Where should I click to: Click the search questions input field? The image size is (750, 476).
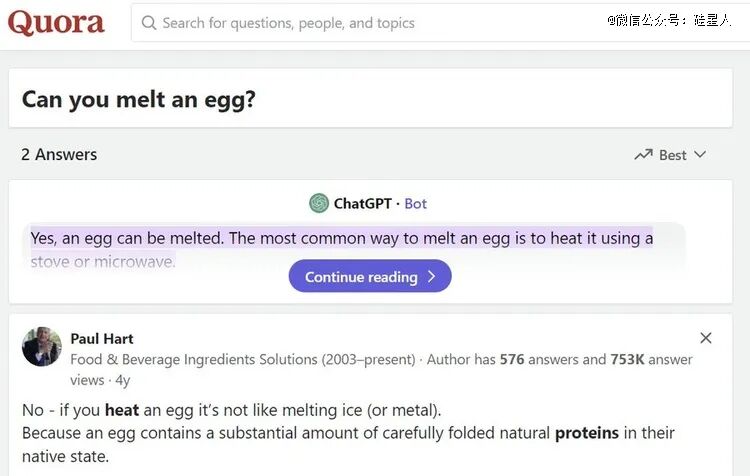click(441, 22)
